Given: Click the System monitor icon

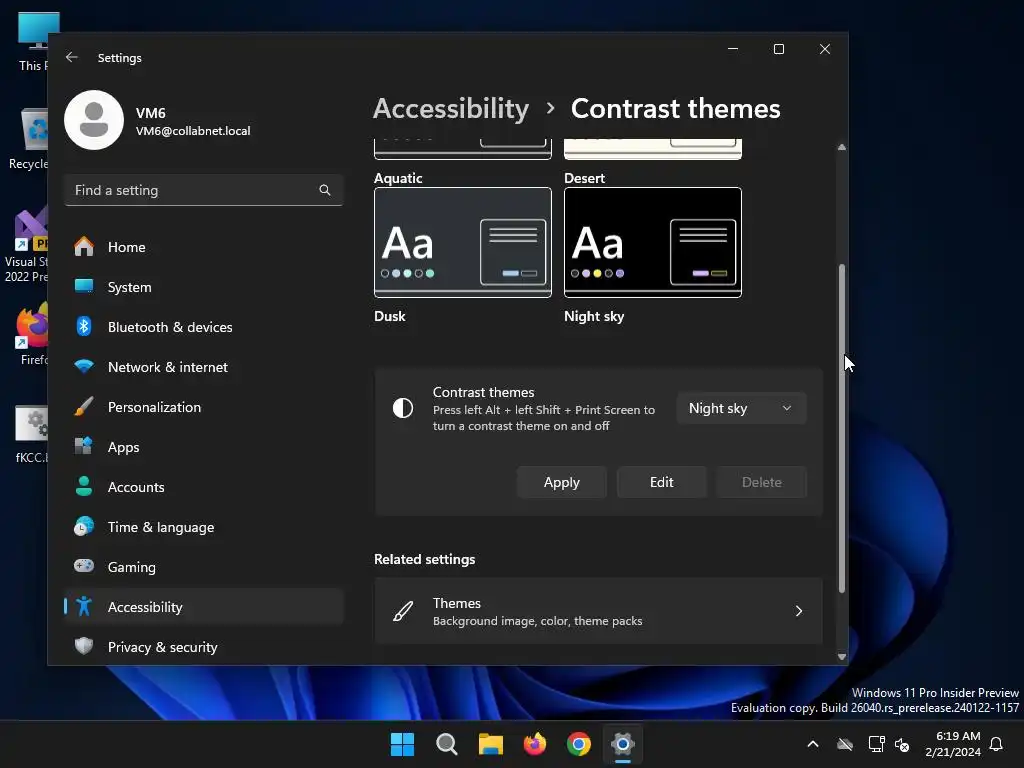Looking at the screenshot, I should pos(84,287).
